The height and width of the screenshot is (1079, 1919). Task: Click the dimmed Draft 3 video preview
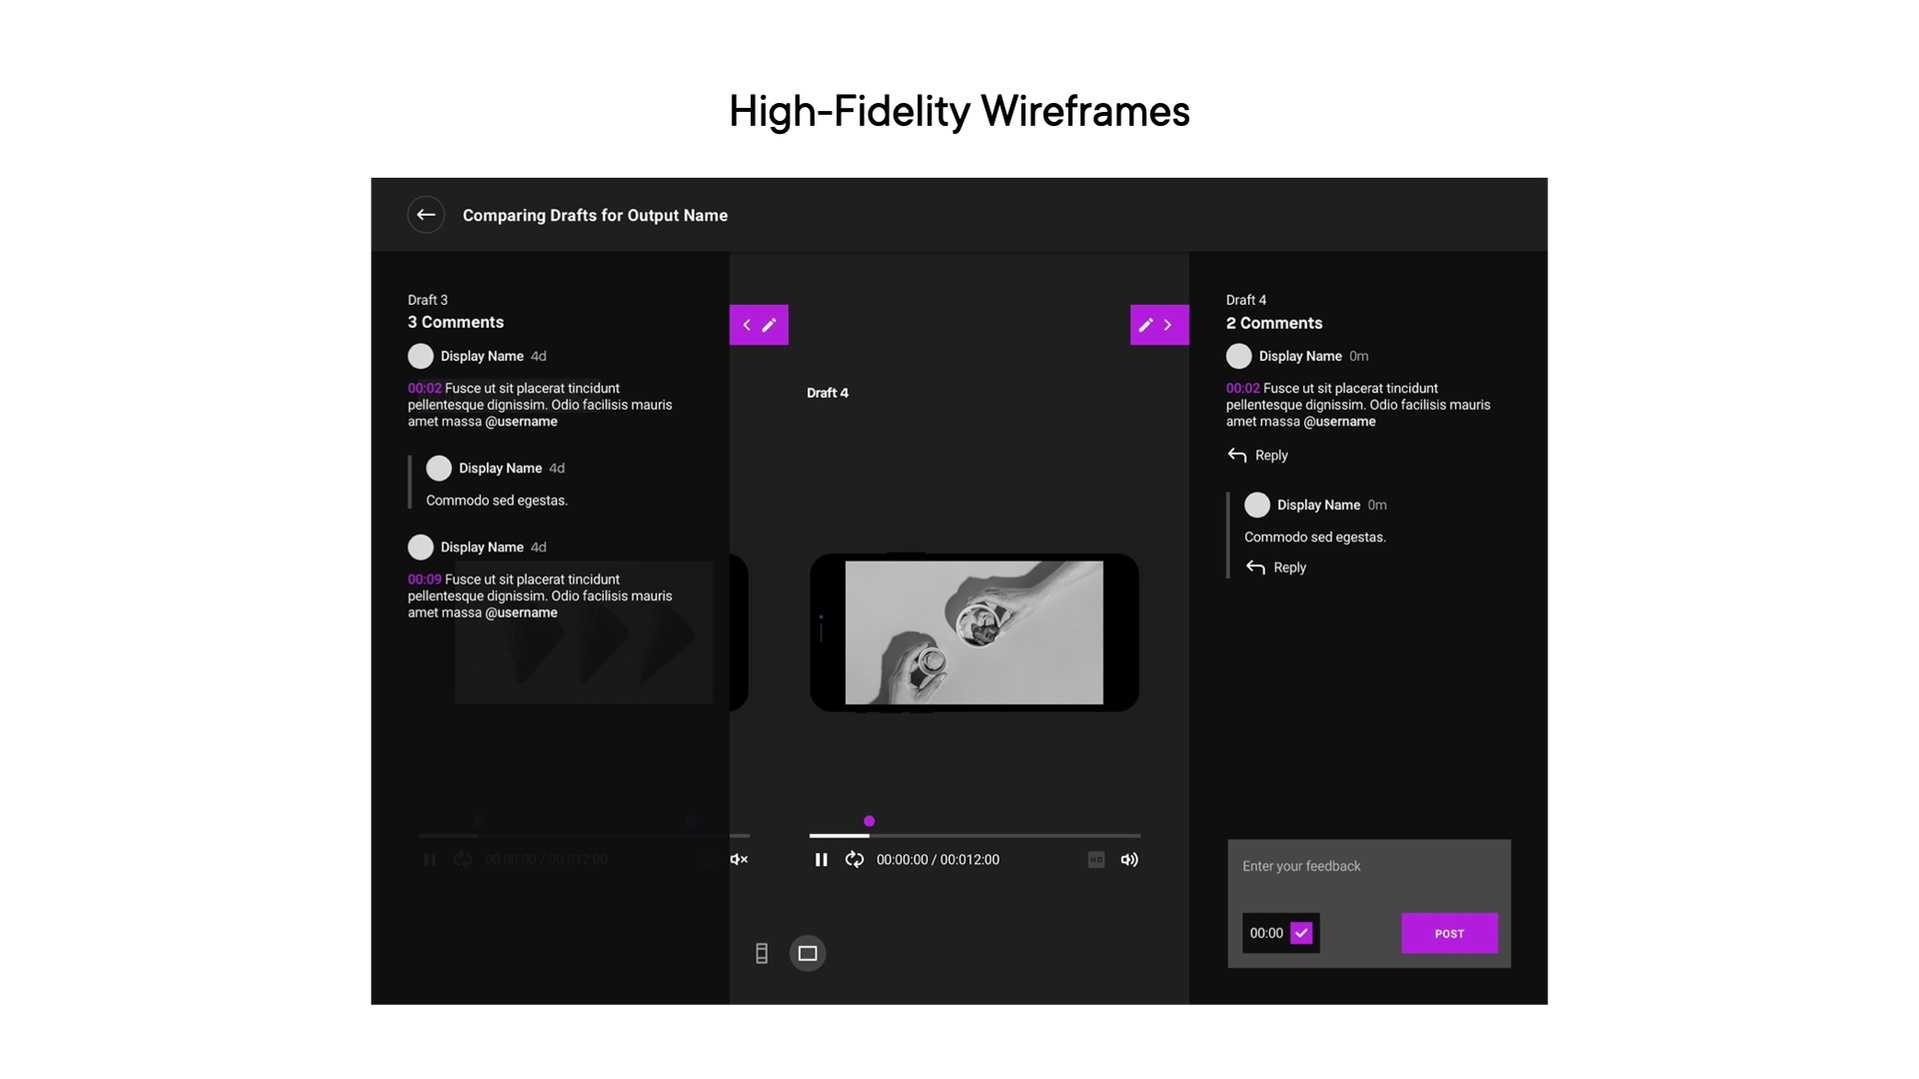(584, 633)
